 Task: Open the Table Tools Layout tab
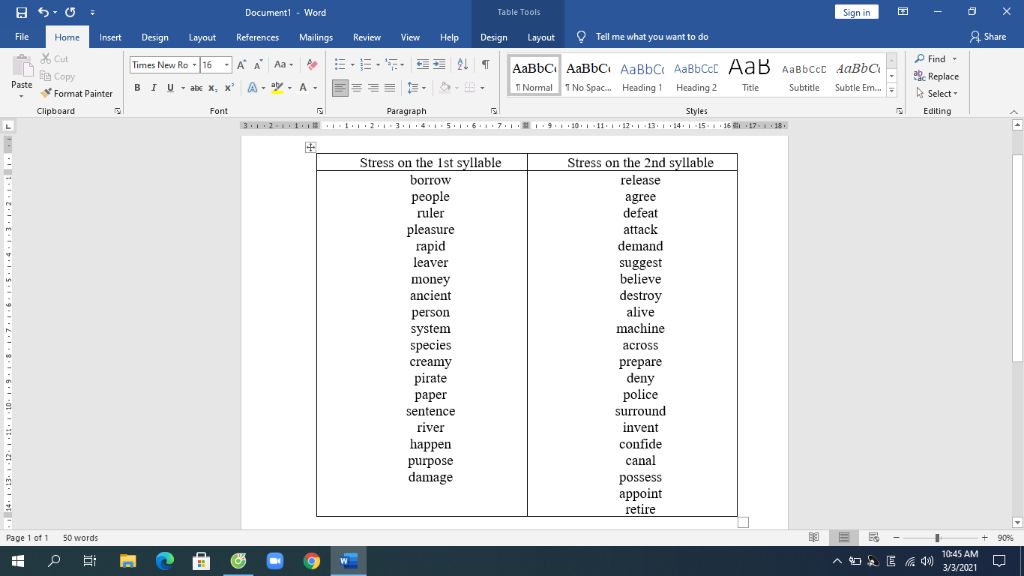541,37
